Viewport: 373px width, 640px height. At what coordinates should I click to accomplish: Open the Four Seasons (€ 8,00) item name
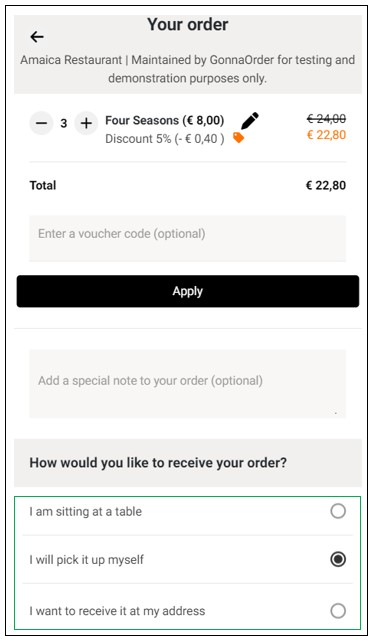(165, 120)
